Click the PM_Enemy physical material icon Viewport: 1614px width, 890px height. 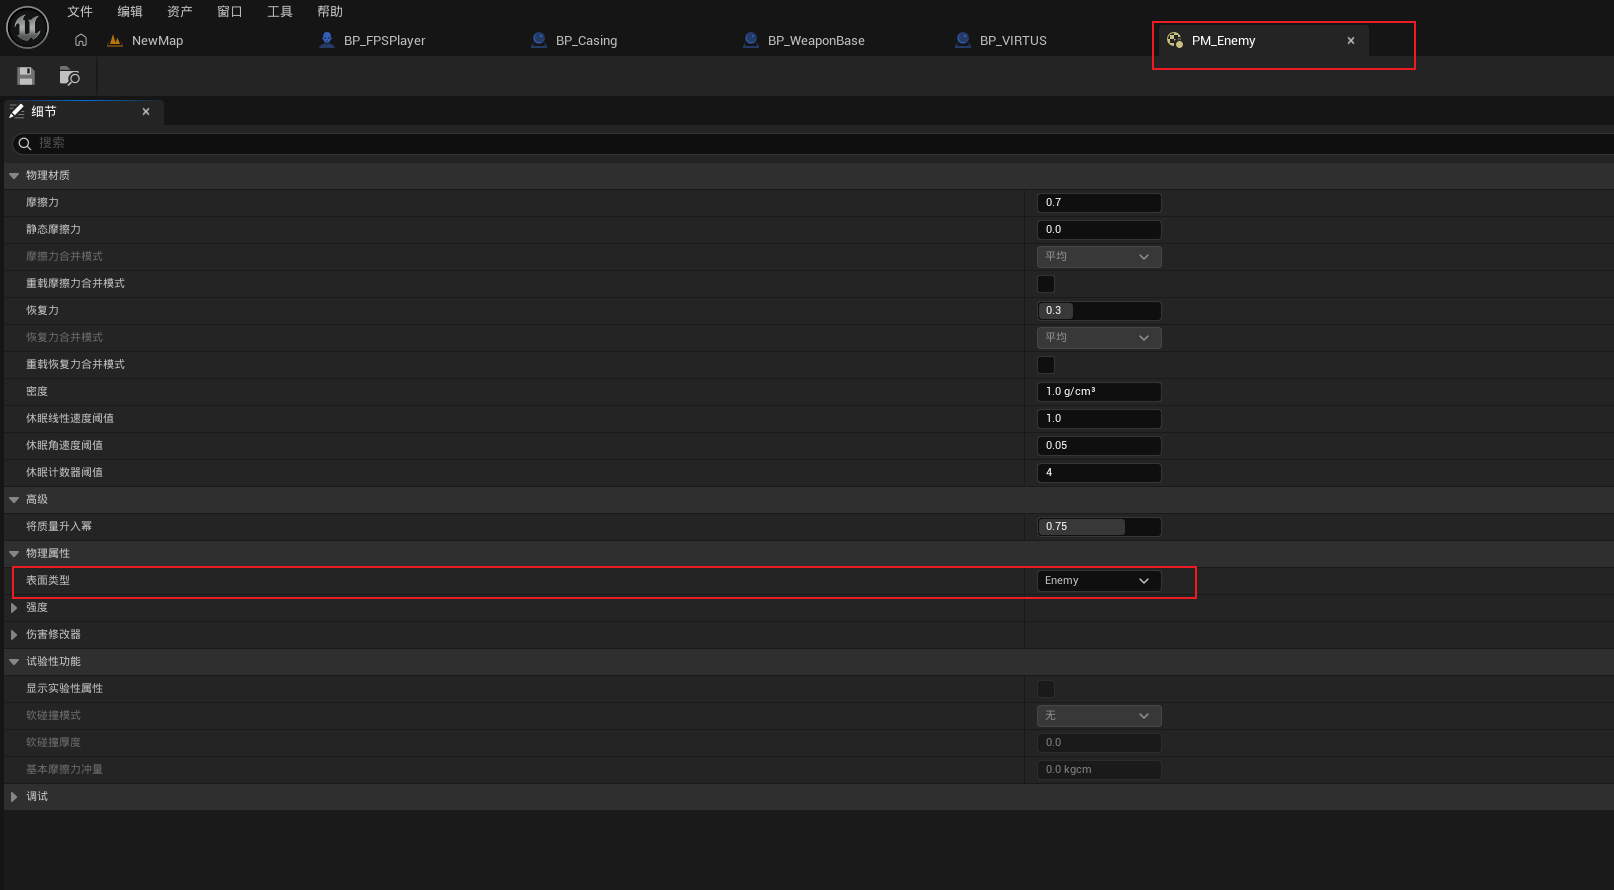1175,40
